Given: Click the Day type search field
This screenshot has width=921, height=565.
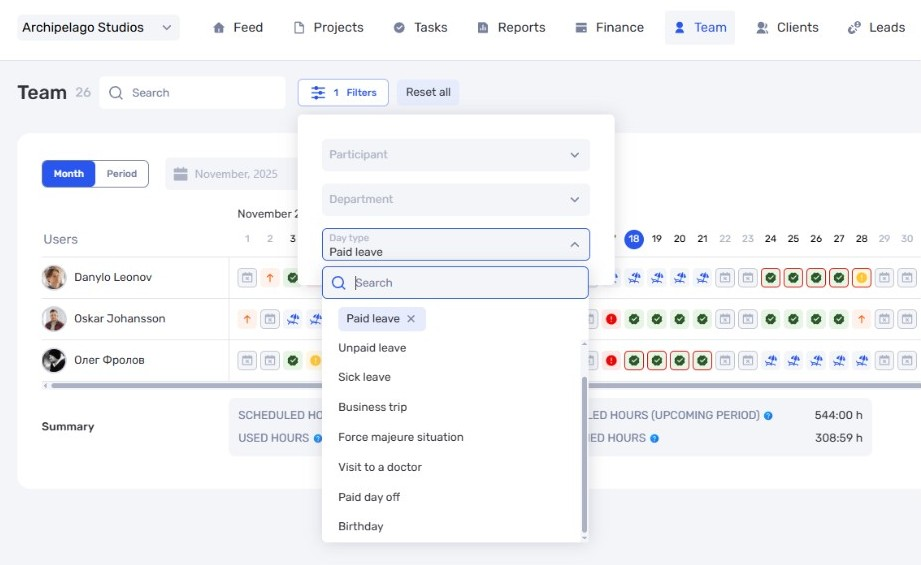Looking at the screenshot, I should [455, 282].
